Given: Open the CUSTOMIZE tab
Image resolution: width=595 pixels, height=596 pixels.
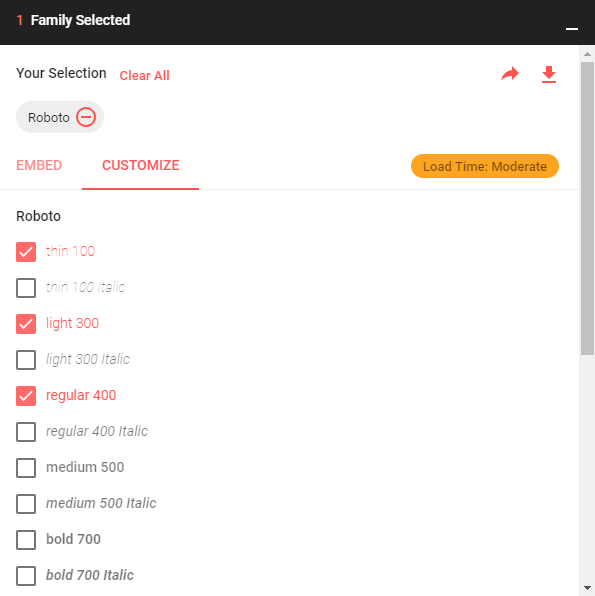Looking at the screenshot, I should (141, 165).
